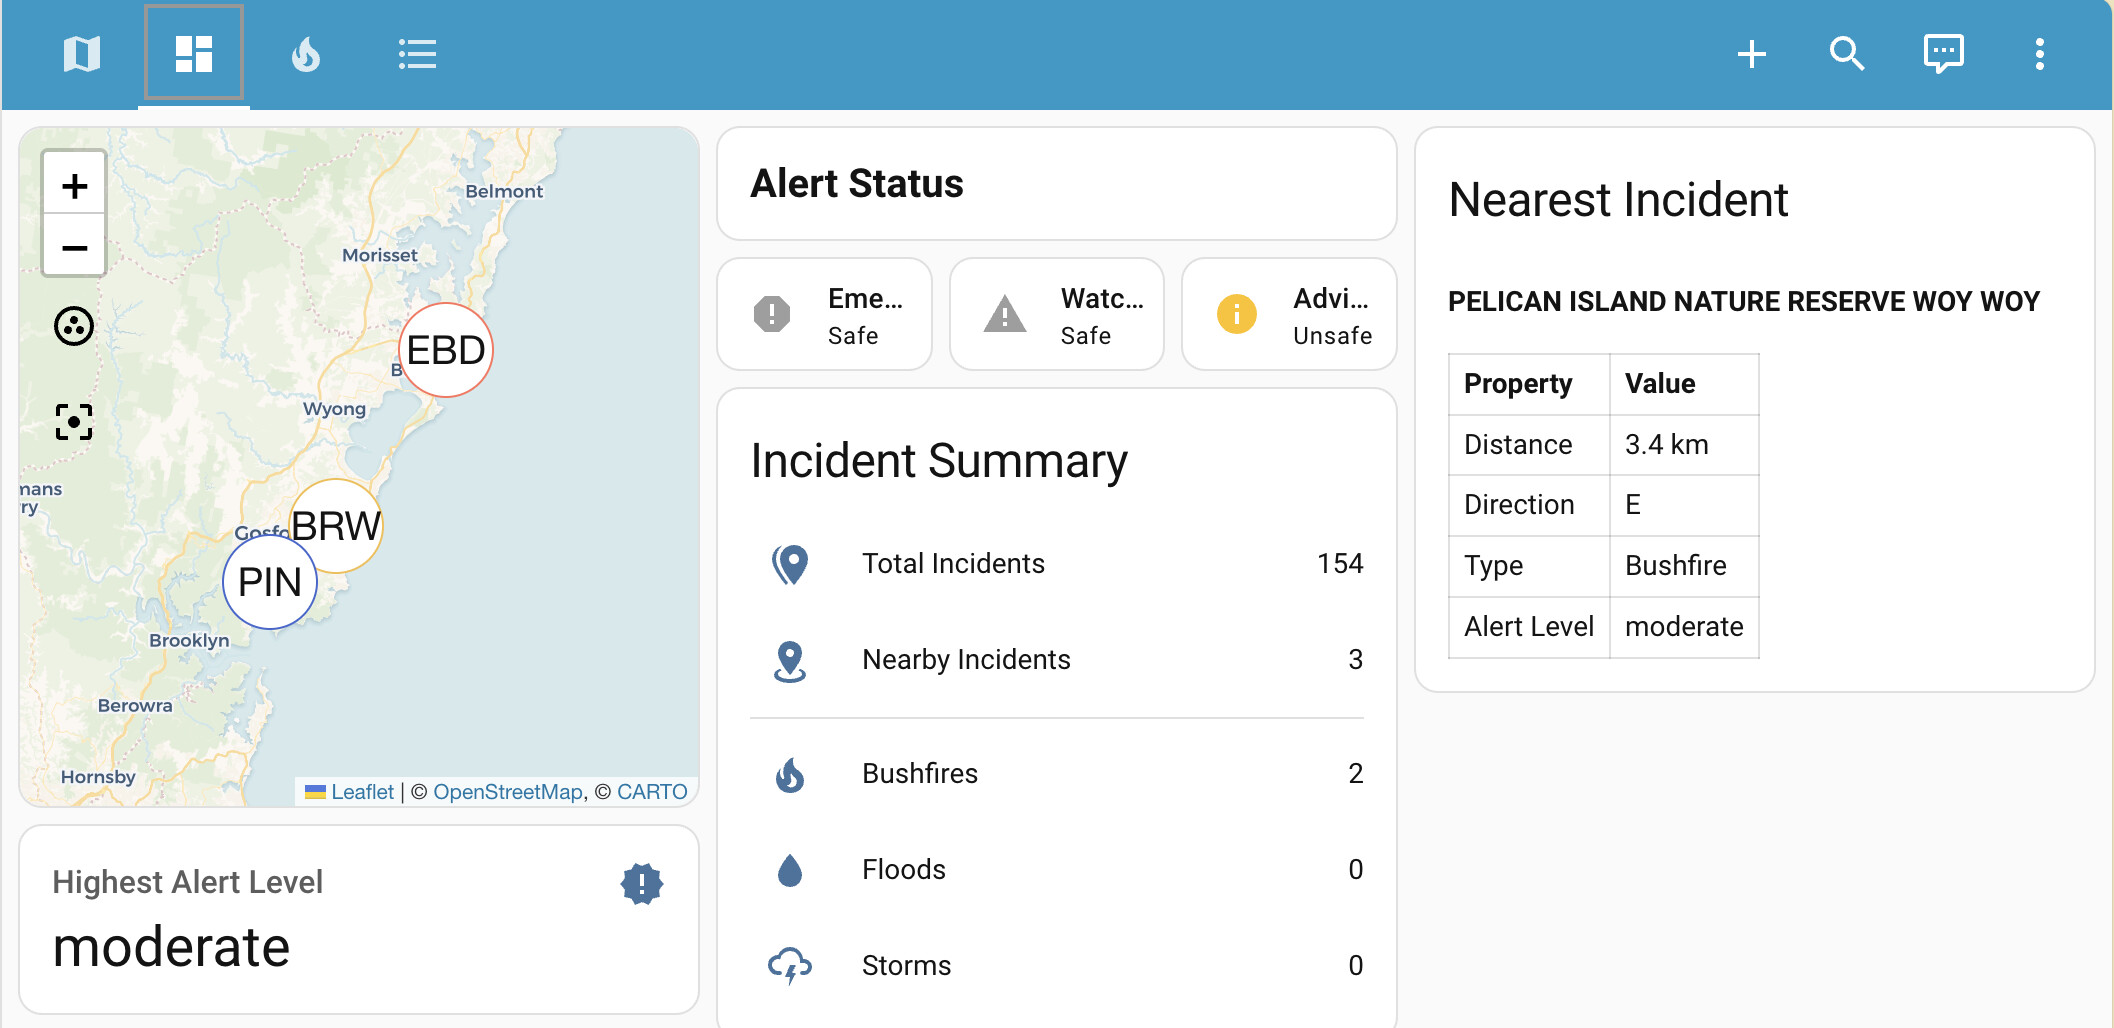Viewport: 2114px width, 1028px height.
Task: Open the feedback chat icon
Action: coord(1943,54)
